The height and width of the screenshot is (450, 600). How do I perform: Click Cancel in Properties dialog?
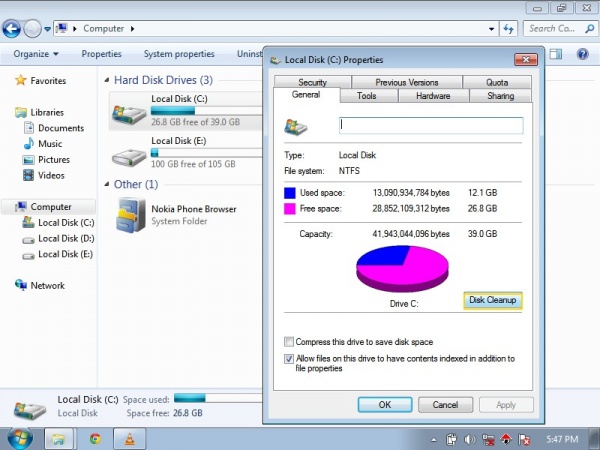point(445,405)
